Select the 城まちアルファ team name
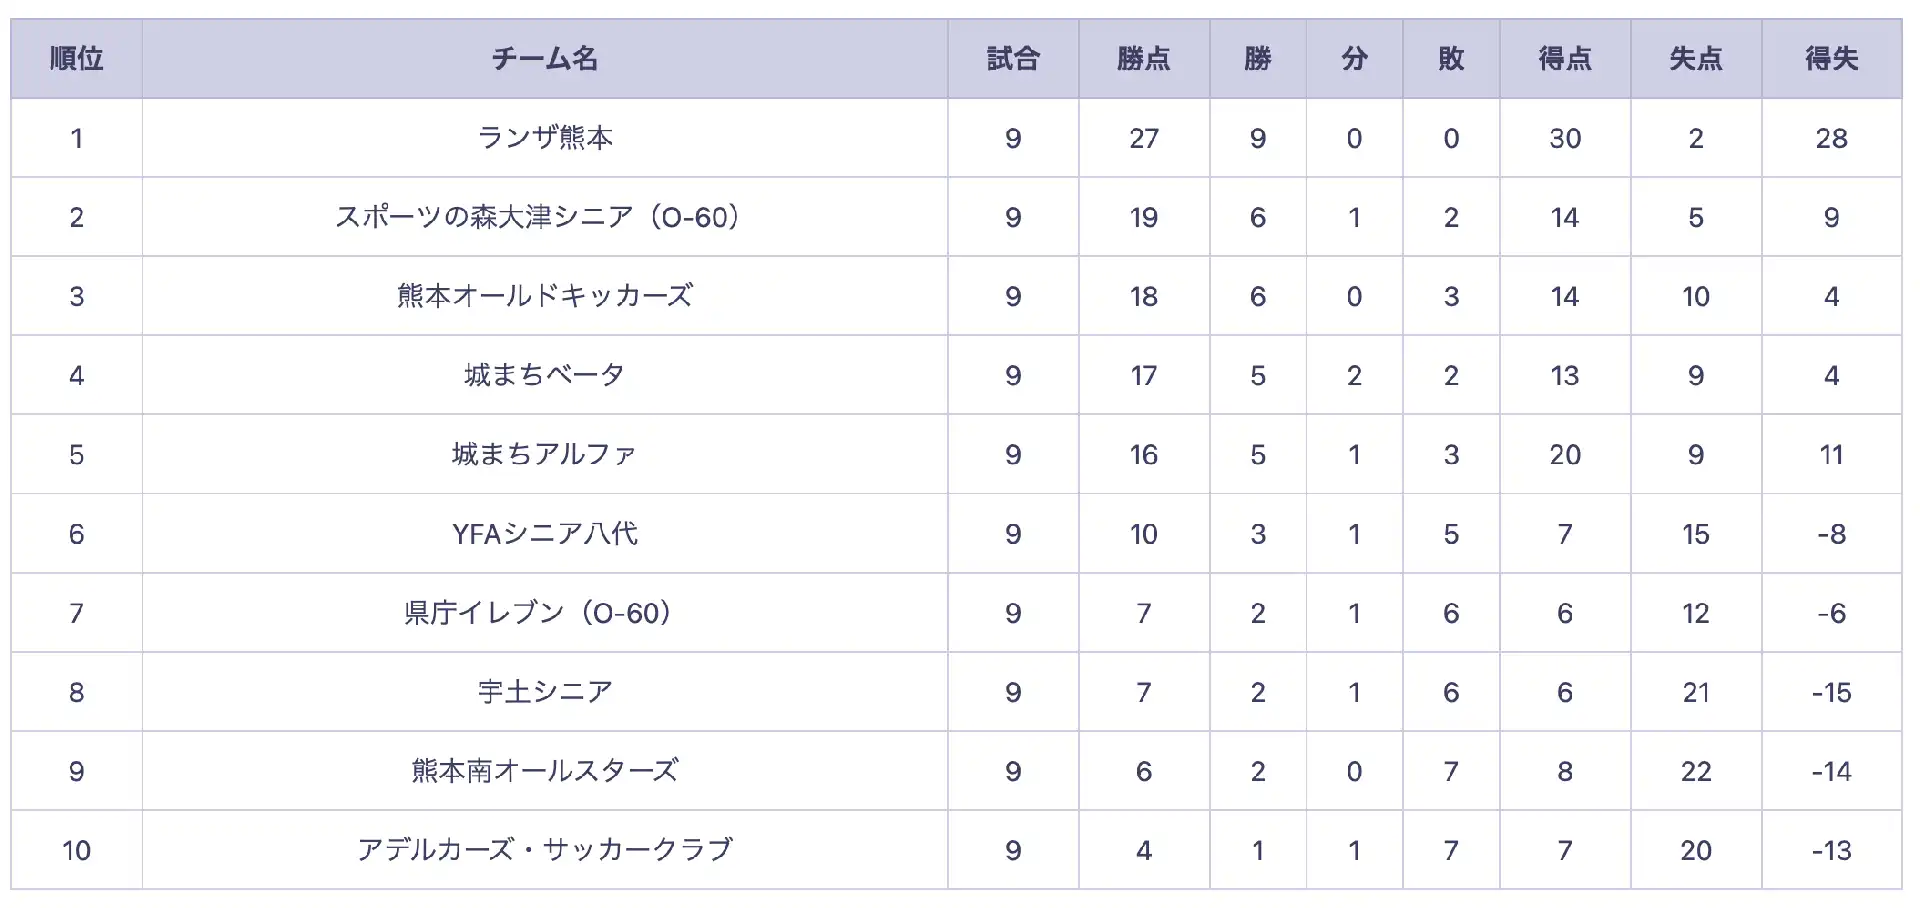Image resolution: width=1920 pixels, height=908 pixels. (x=544, y=454)
